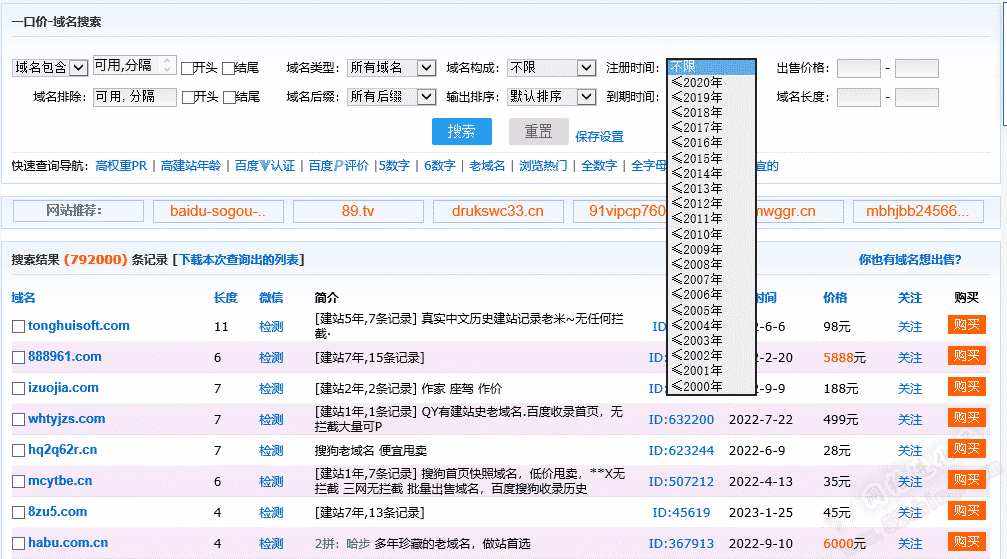Visit recommended site mbhjbb24566...

(x=918, y=211)
